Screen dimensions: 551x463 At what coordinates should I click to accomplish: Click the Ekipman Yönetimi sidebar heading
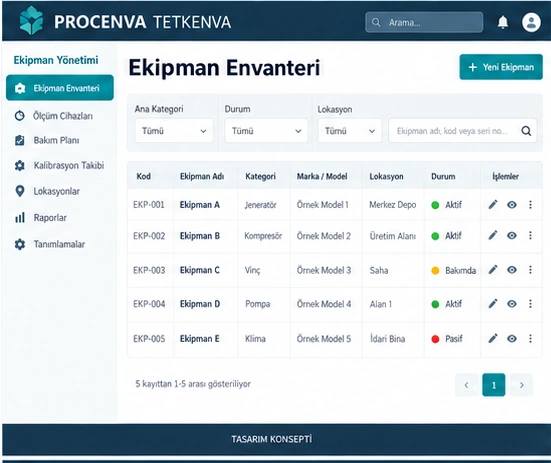pos(56,60)
